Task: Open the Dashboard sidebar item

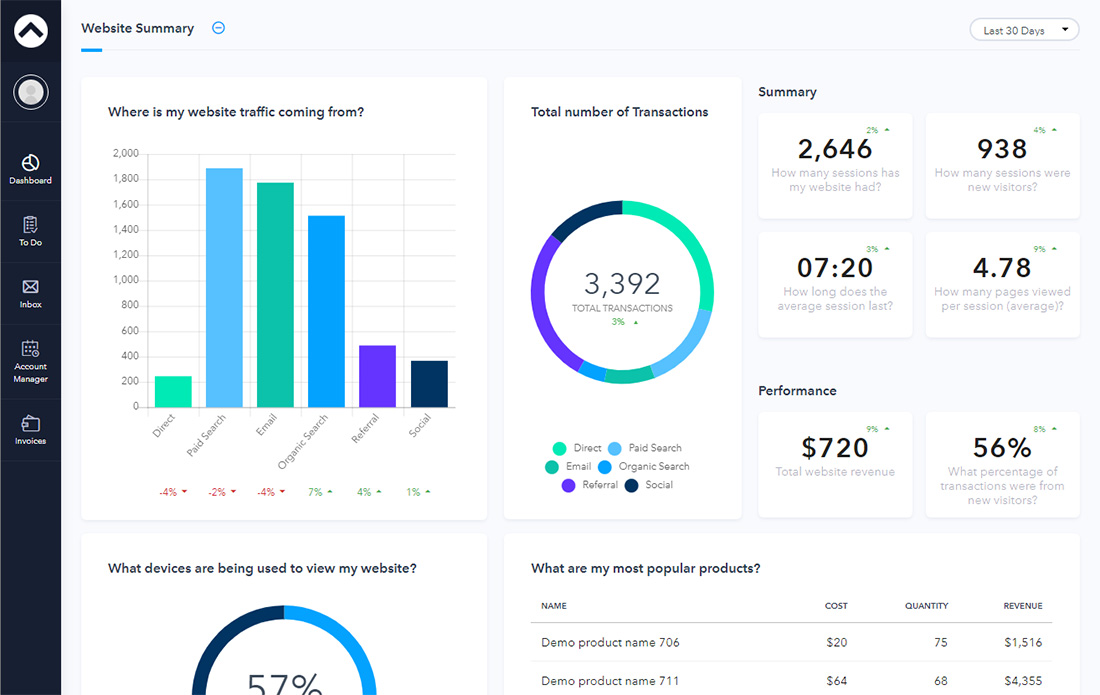Action: click(x=30, y=169)
